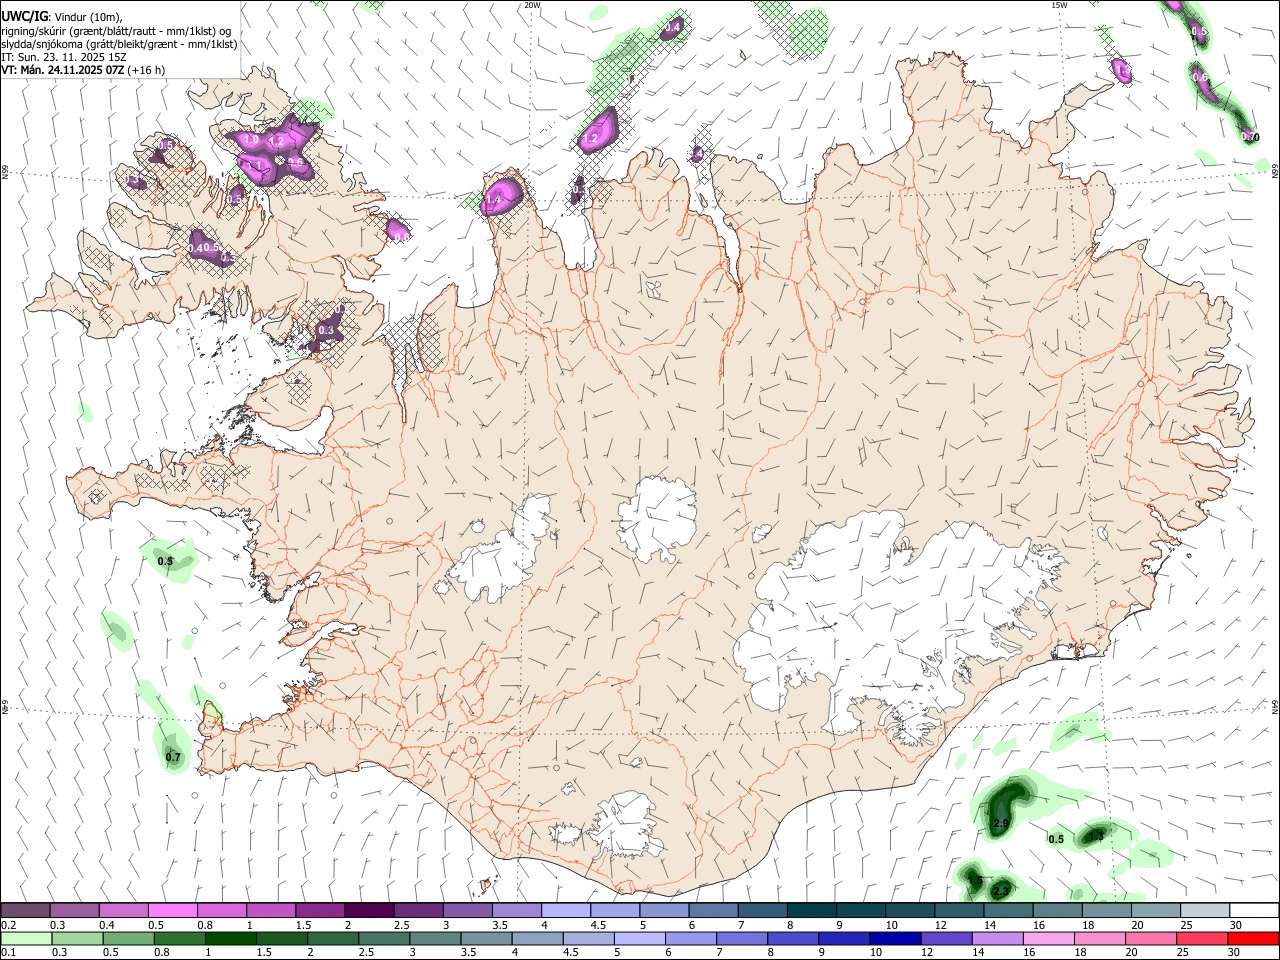Pick the red 30 swatch on lower scale
The width and height of the screenshot is (1280, 960).
[1252, 938]
